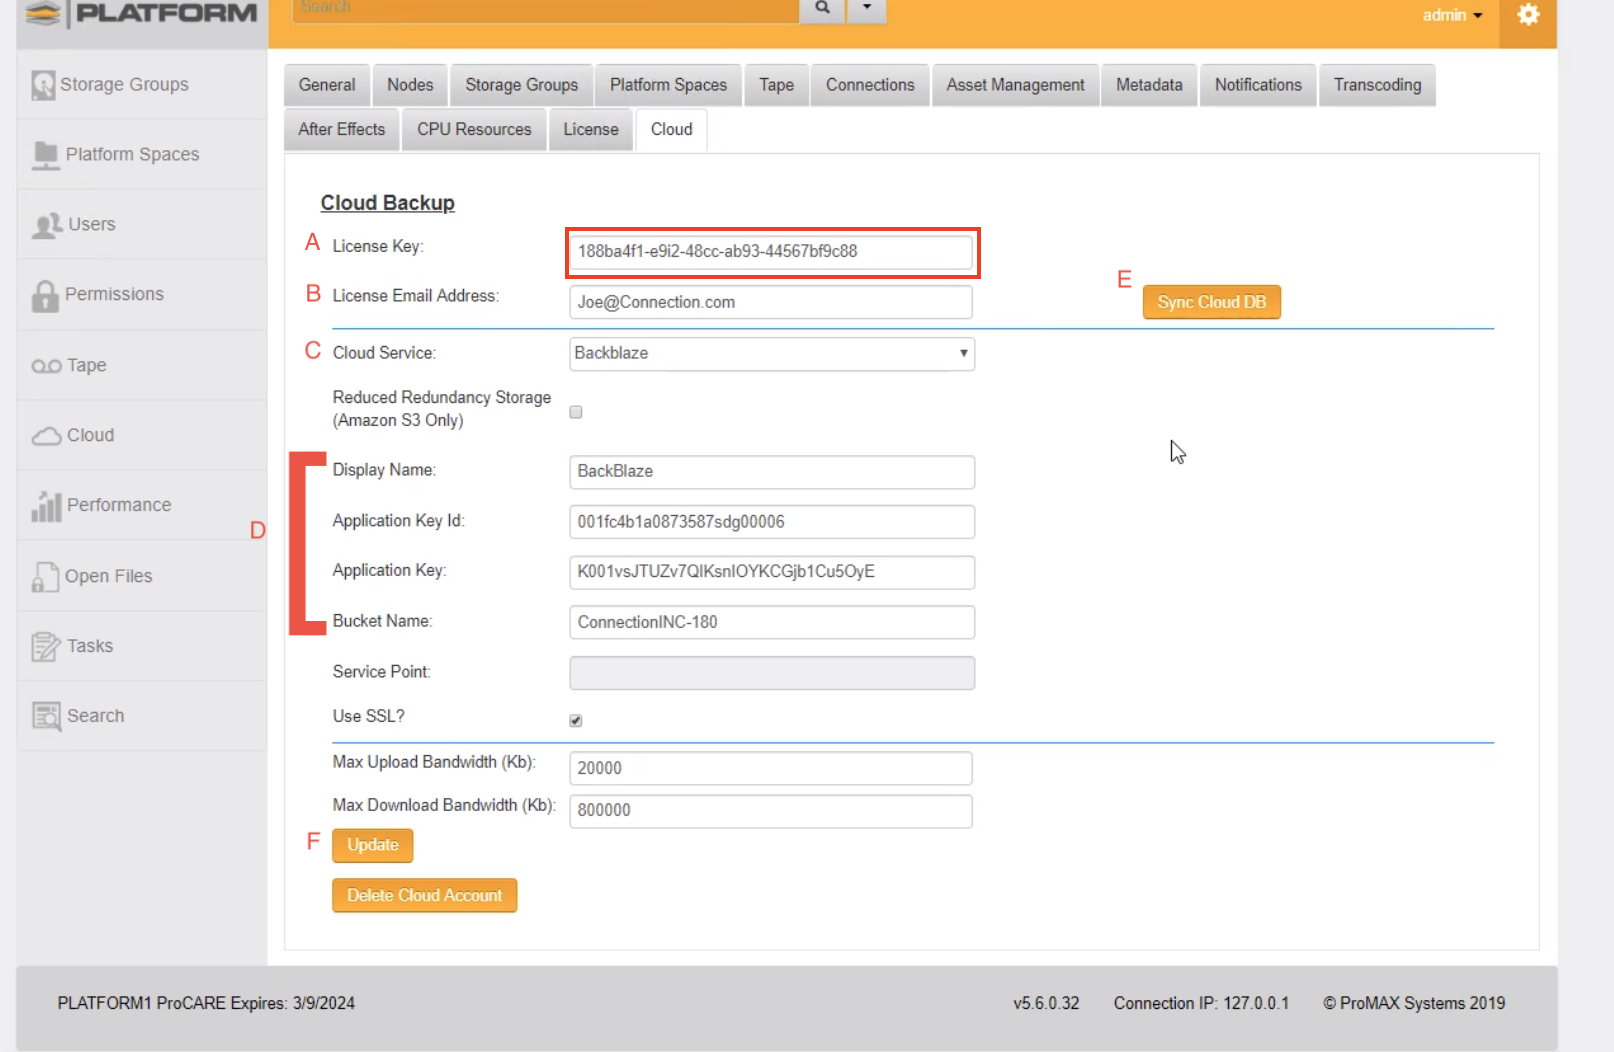Click the Users sidebar icon
The image size is (1614, 1052).
click(47, 225)
